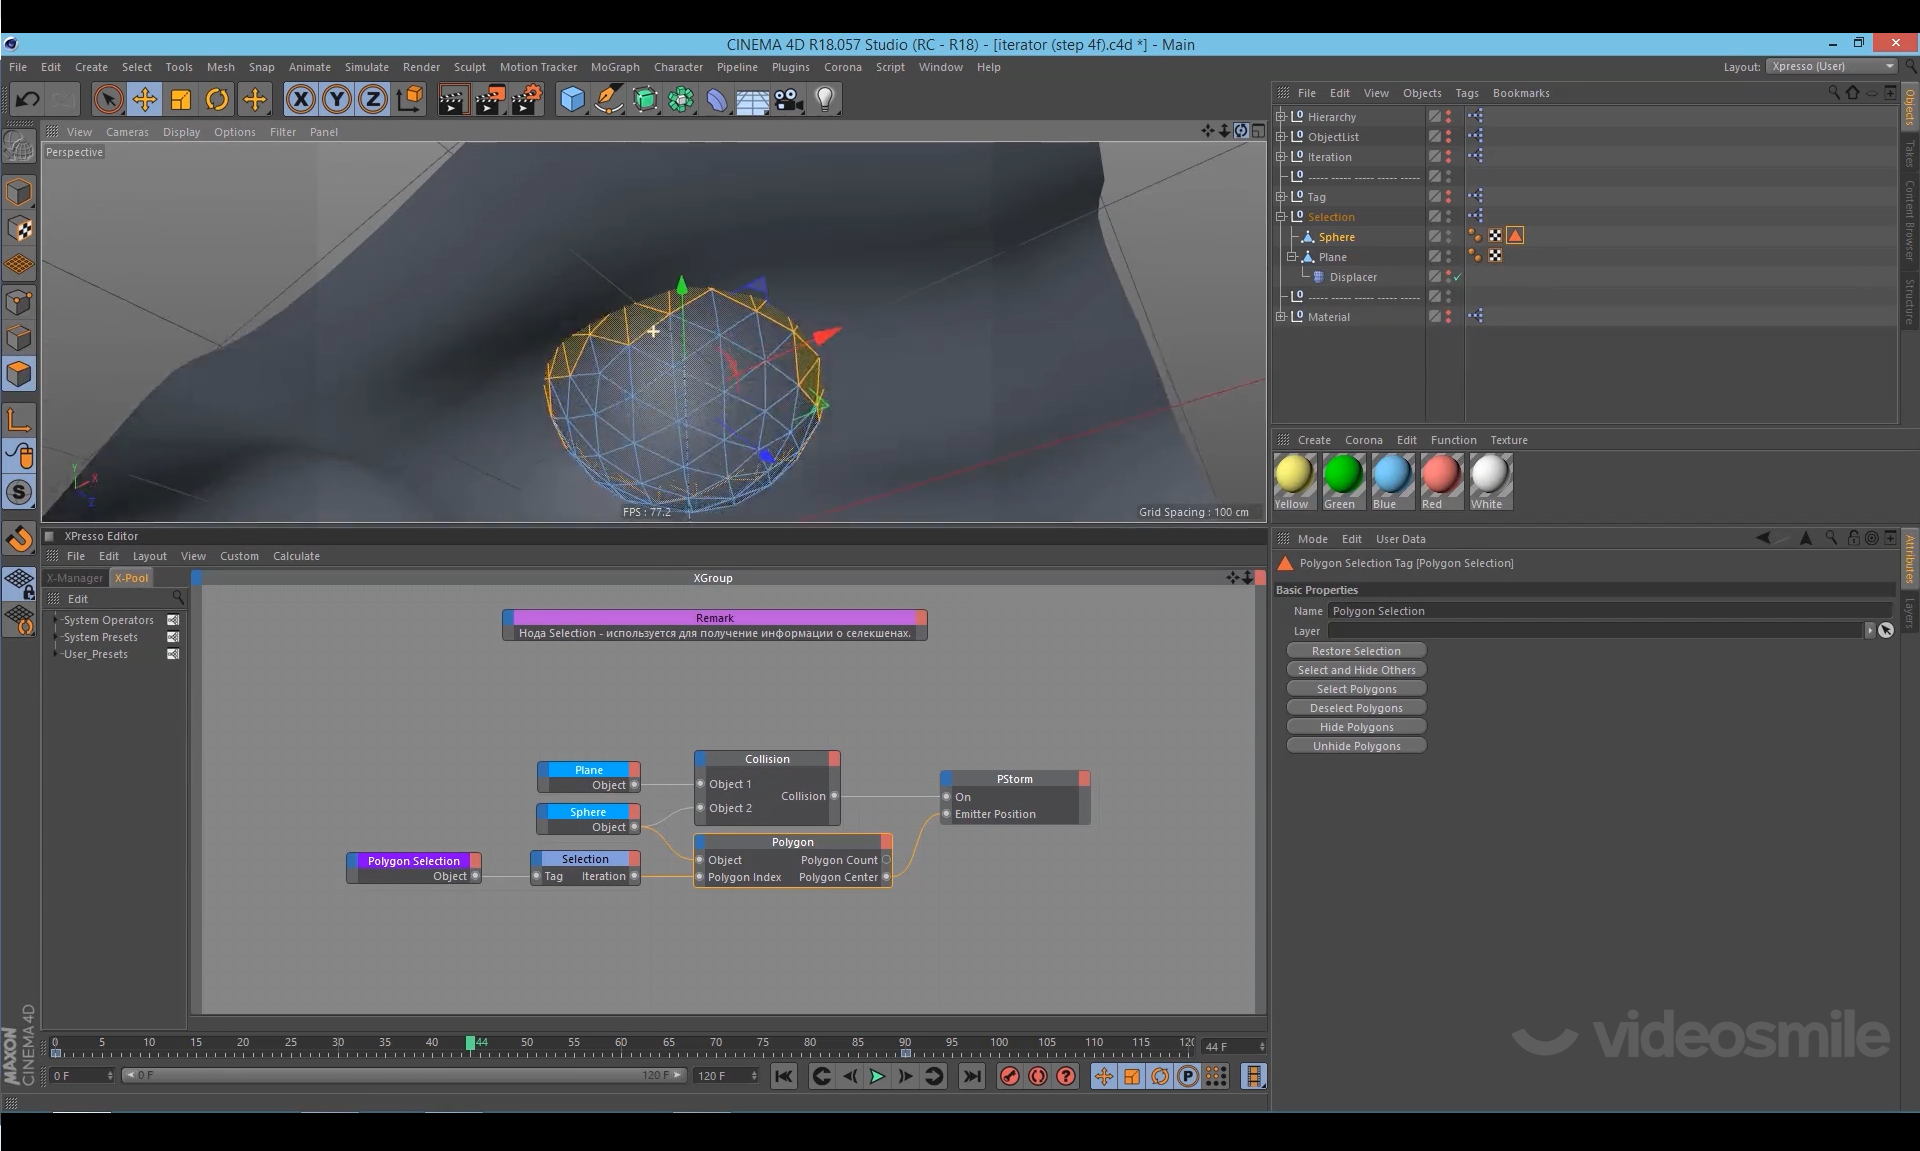
Task: Open the MoGraph menu
Action: click(614, 67)
